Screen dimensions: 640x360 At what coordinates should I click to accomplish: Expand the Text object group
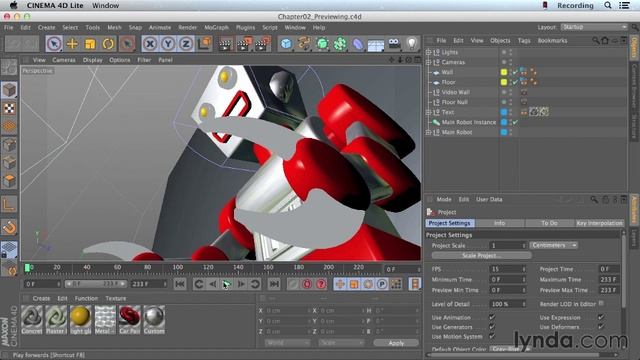[x=428, y=112]
